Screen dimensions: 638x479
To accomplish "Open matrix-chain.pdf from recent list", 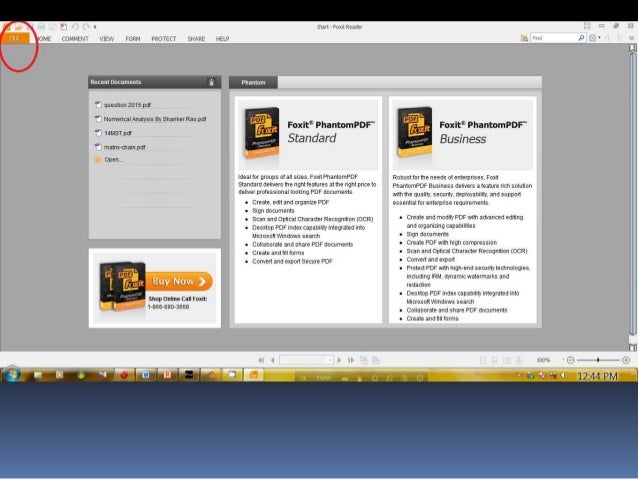I will (125, 147).
